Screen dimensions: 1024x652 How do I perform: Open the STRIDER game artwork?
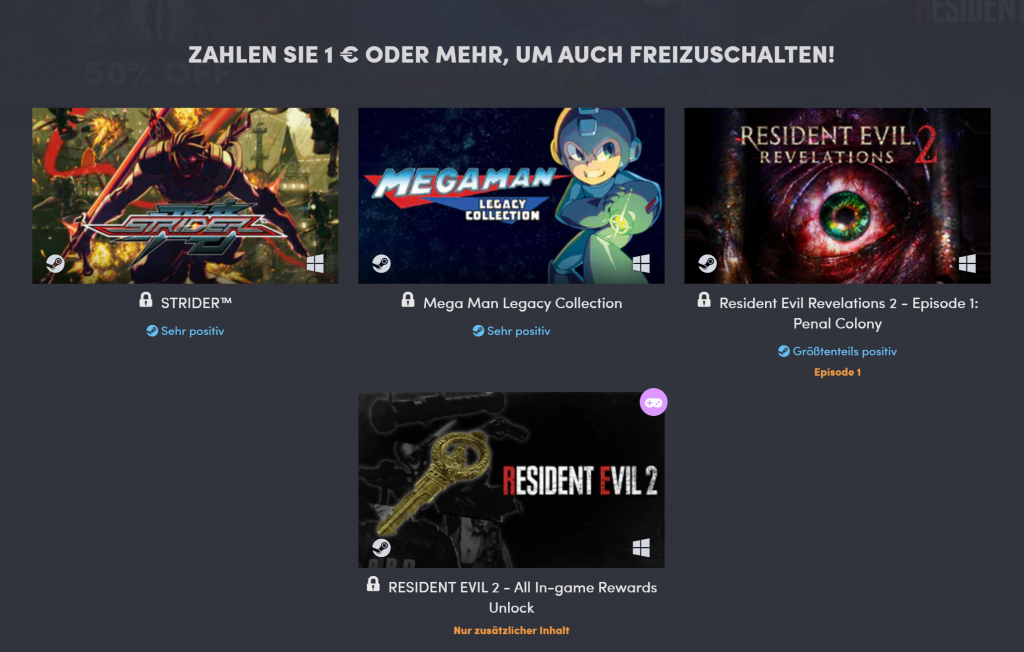click(x=185, y=196)
